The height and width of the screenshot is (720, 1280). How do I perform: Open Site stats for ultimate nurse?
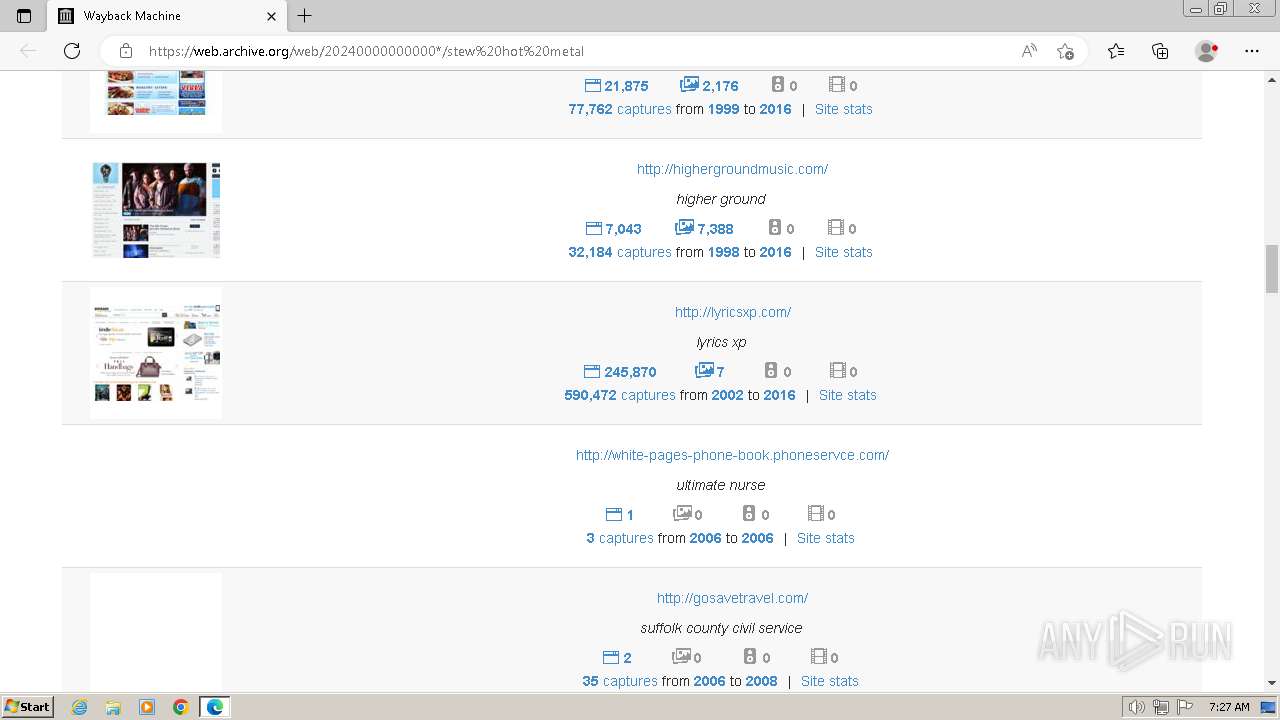pyautogui.click(x=825, y=538)
